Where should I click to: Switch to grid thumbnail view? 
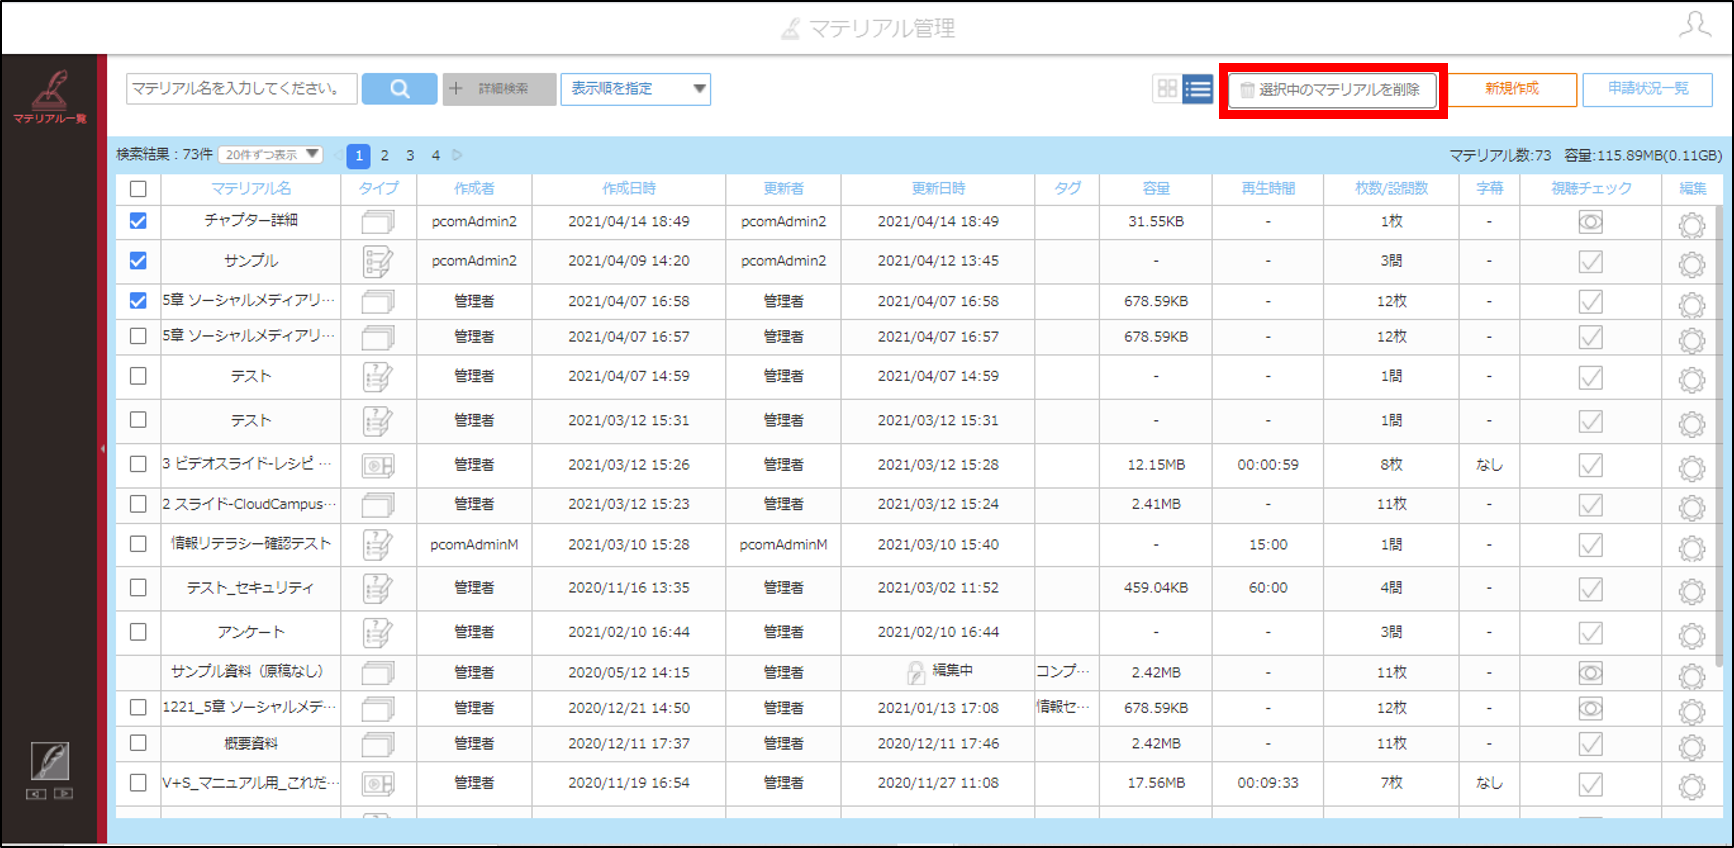[x=1167, y=89]
